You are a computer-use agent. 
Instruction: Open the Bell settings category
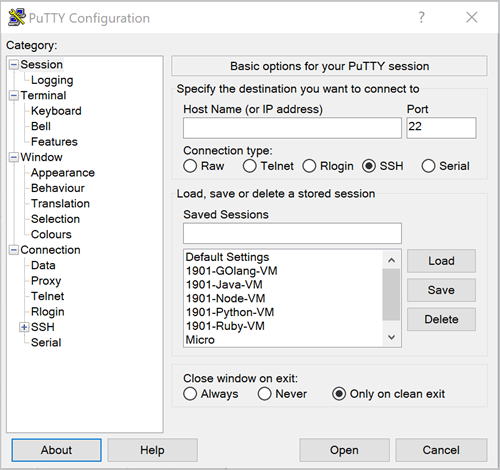[41, 126]
